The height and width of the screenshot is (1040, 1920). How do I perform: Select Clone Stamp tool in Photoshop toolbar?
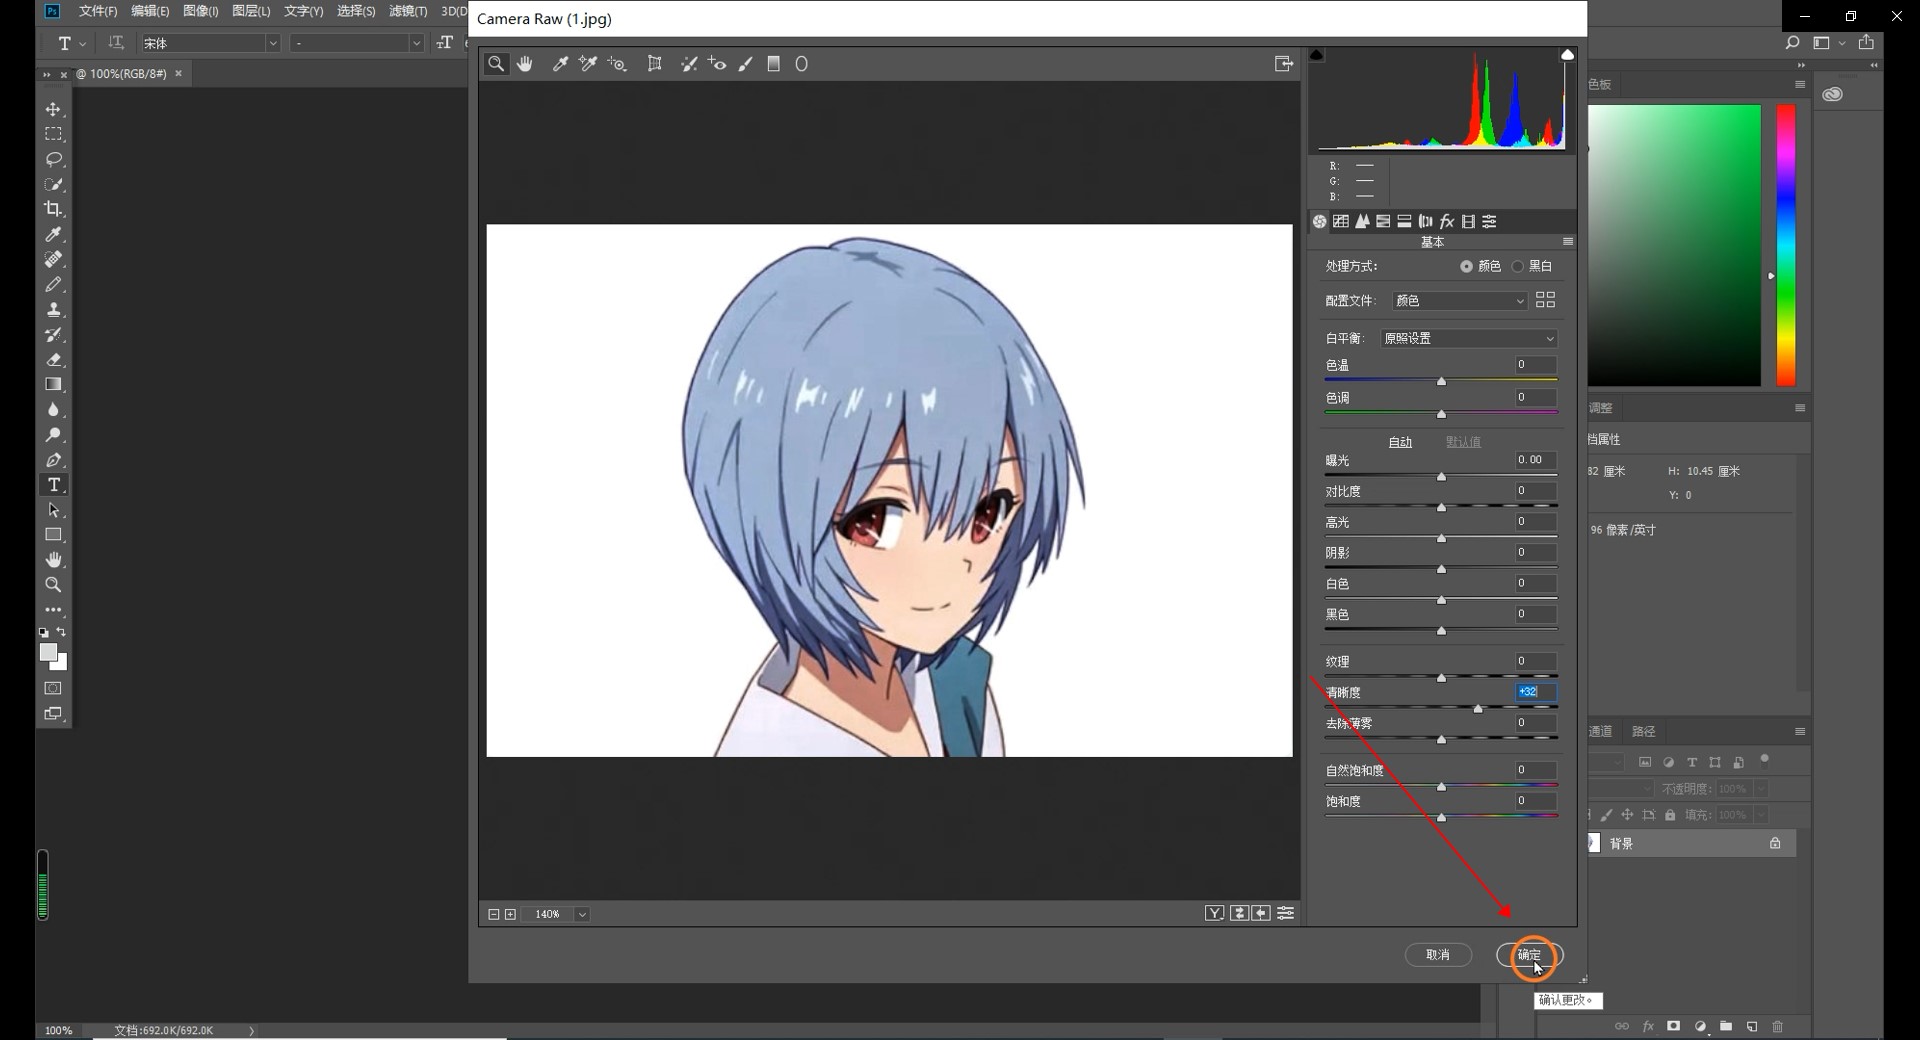54,309
